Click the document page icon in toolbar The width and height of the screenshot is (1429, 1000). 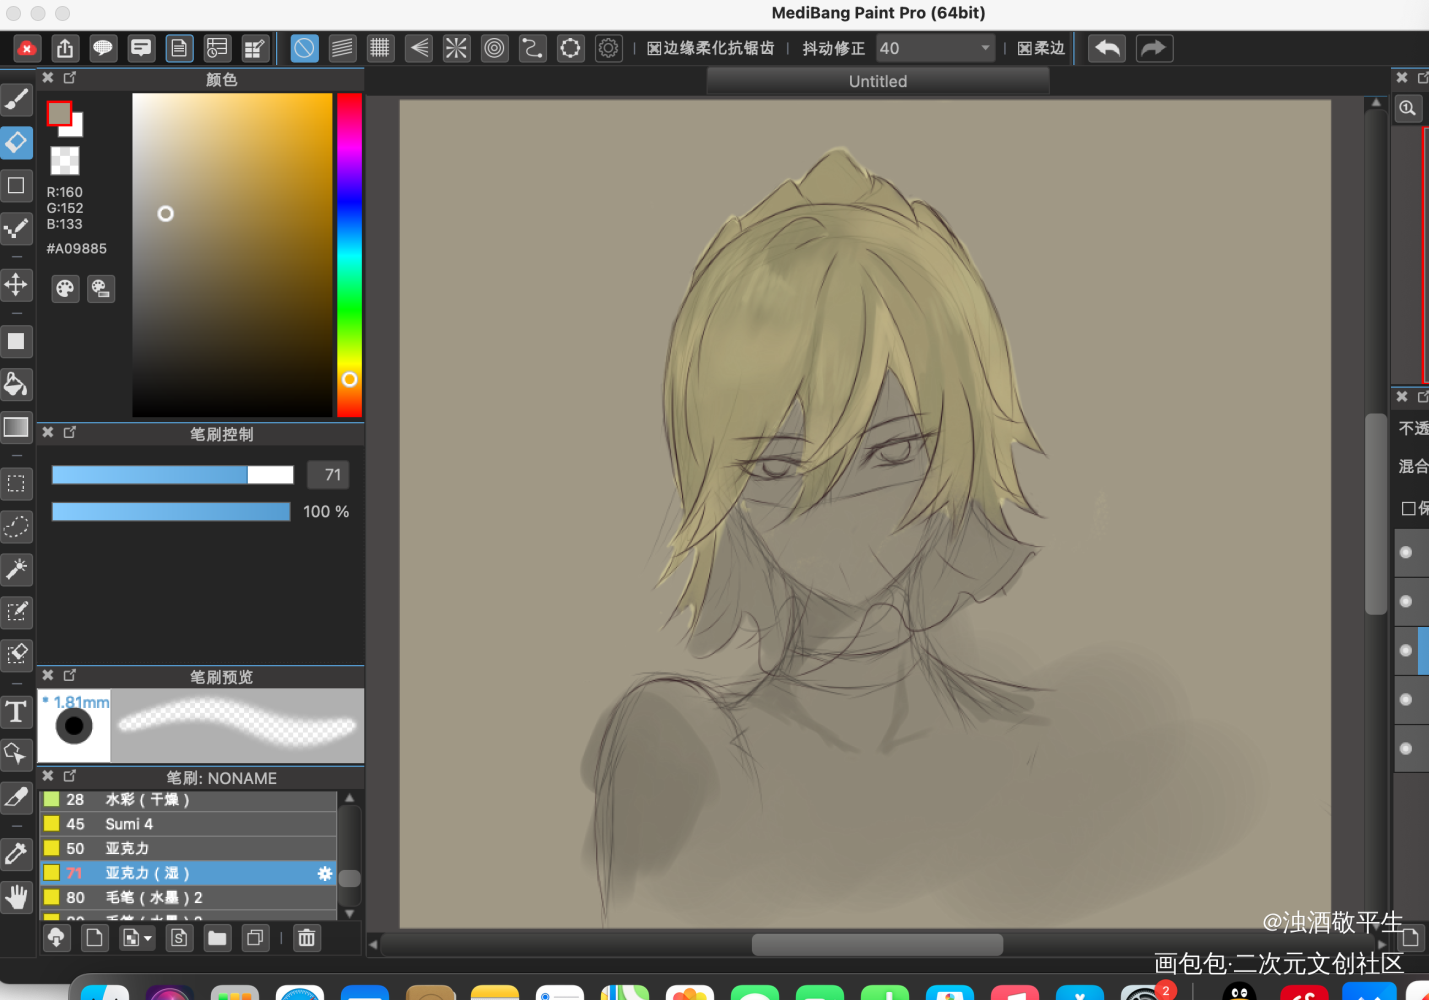179,48
